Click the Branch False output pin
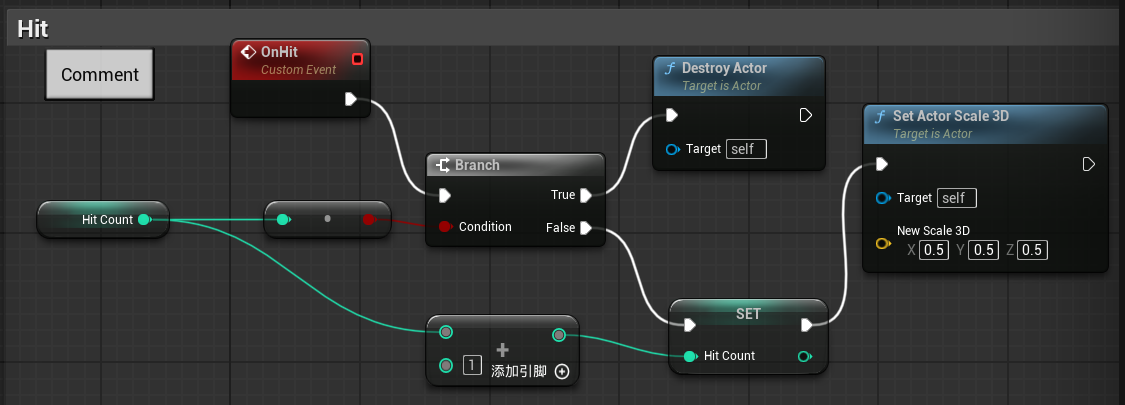Screen dimensions: 1125x405 point(586,228)
